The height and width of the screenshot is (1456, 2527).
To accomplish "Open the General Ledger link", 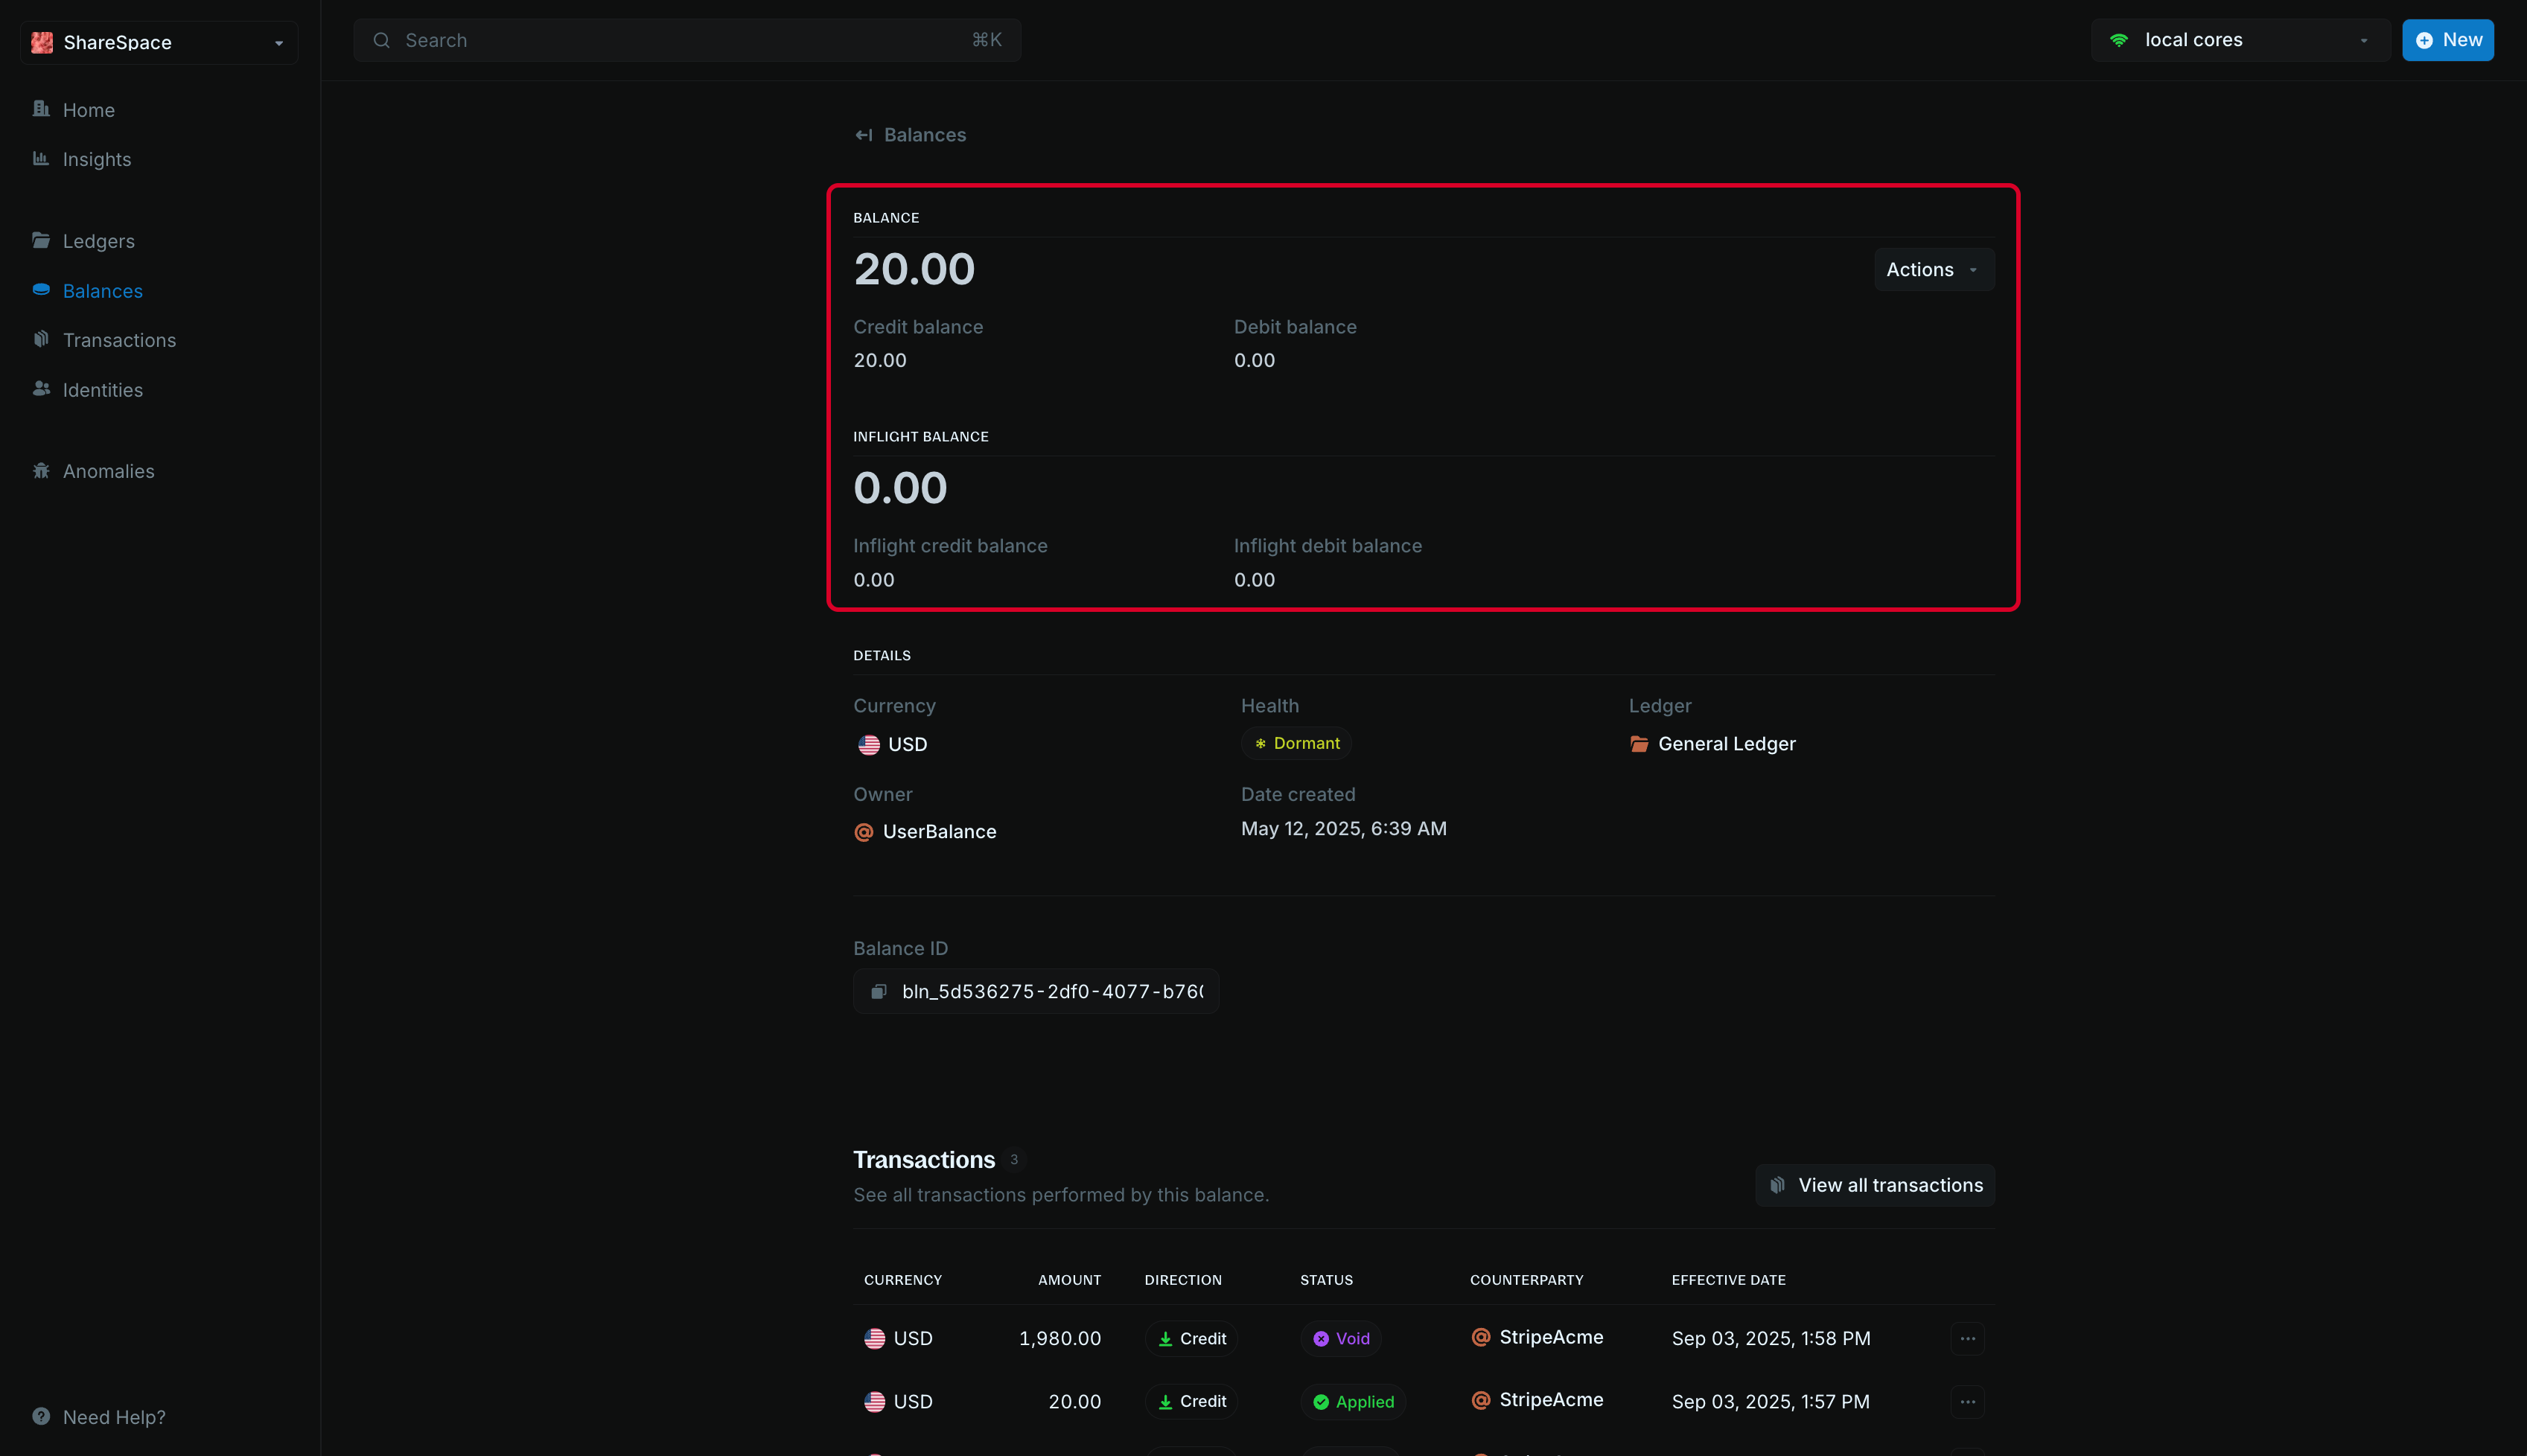I will [1725, 744].
